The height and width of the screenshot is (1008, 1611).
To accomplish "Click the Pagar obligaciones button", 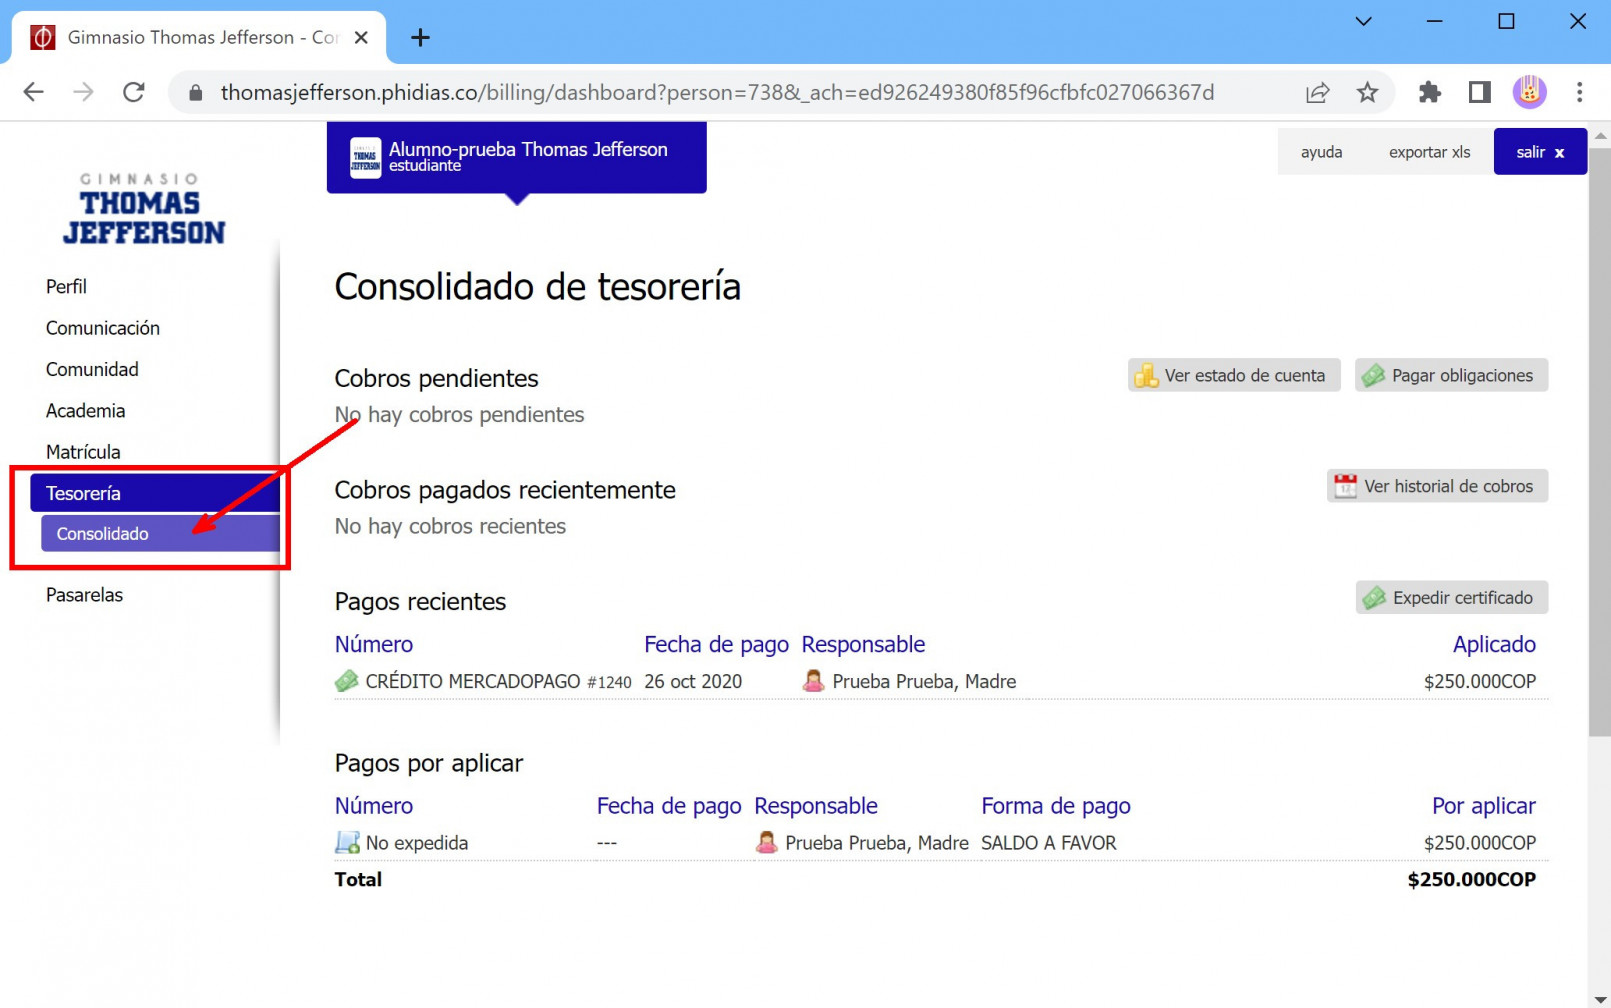I will 1450,376.
